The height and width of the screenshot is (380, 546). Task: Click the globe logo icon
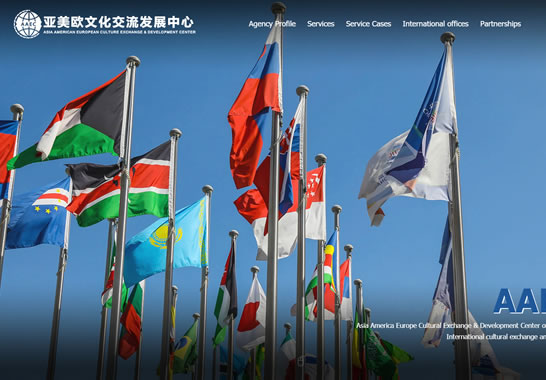point(28,24)
